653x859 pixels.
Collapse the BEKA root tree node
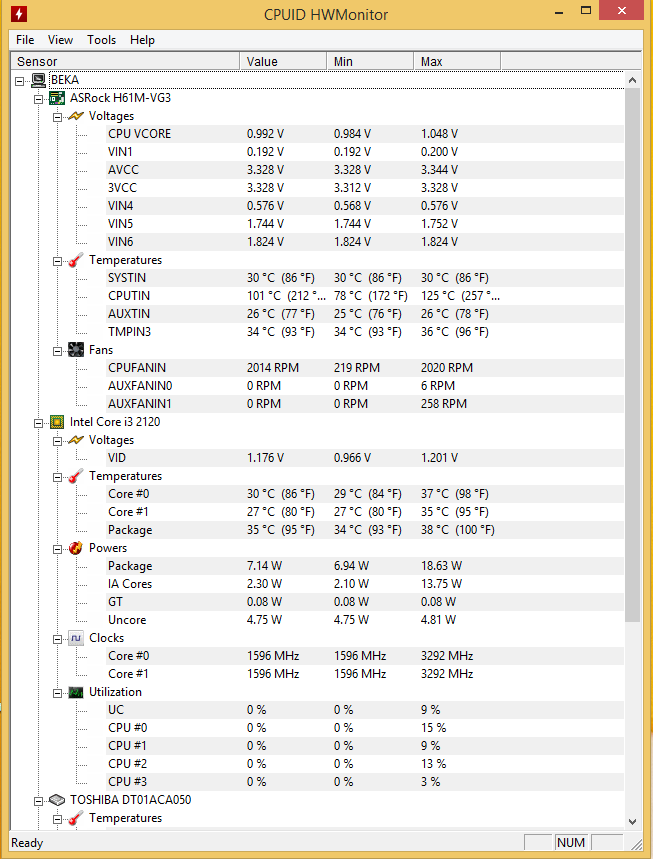coord(21,80)
